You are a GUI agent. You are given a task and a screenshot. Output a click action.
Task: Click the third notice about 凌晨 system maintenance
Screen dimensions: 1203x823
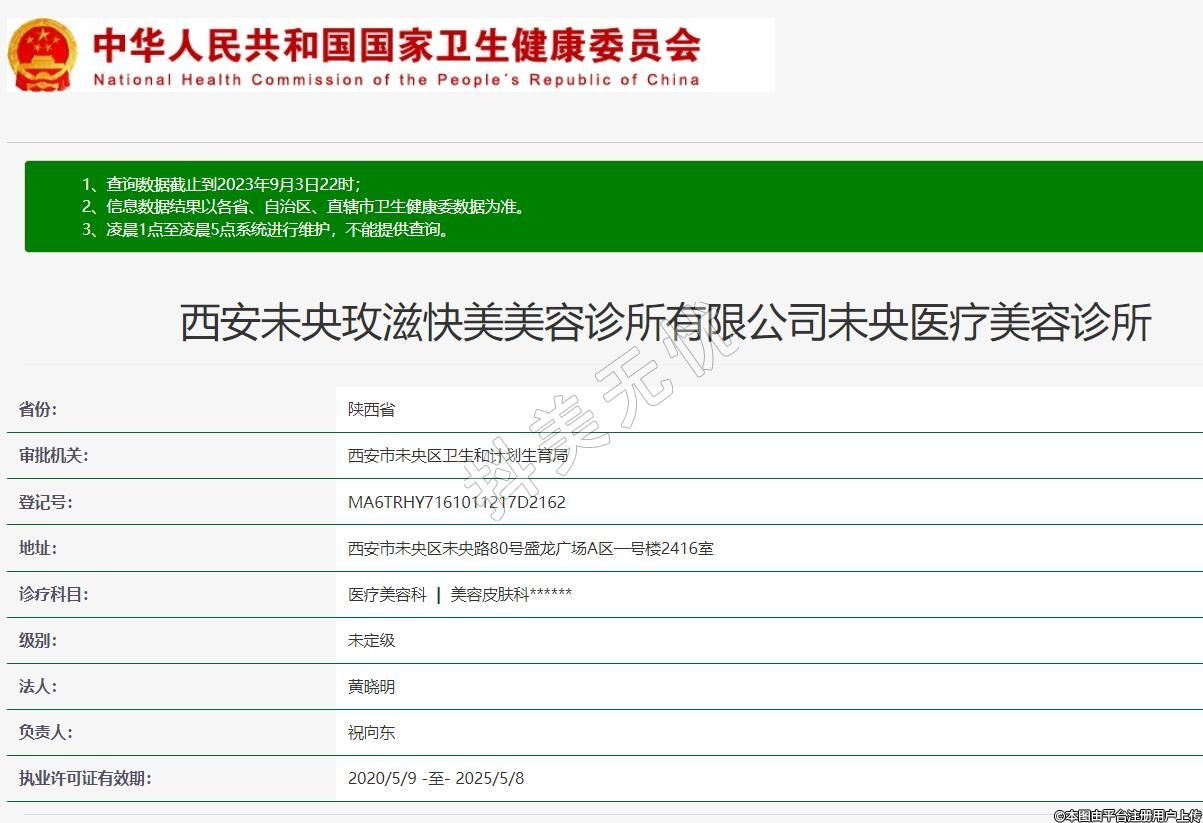coord(278,230)
